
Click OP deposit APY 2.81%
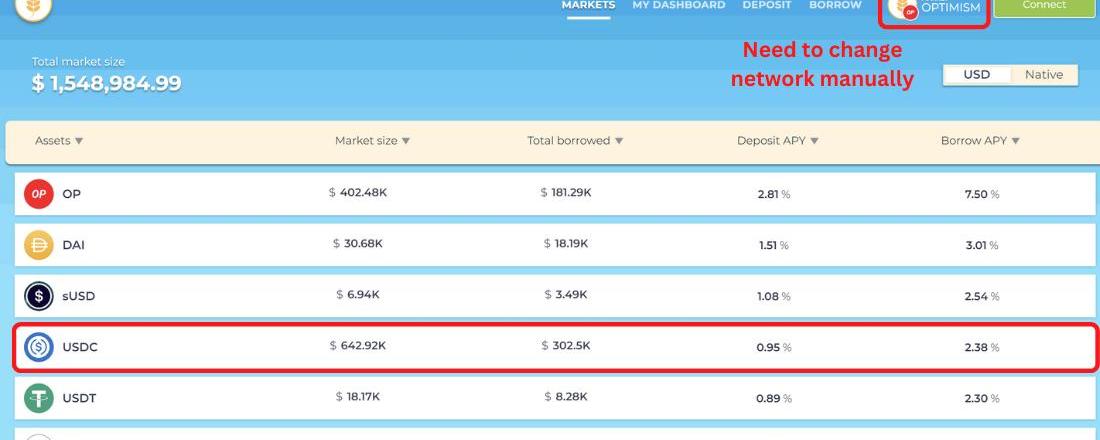[x=774, y=194]
